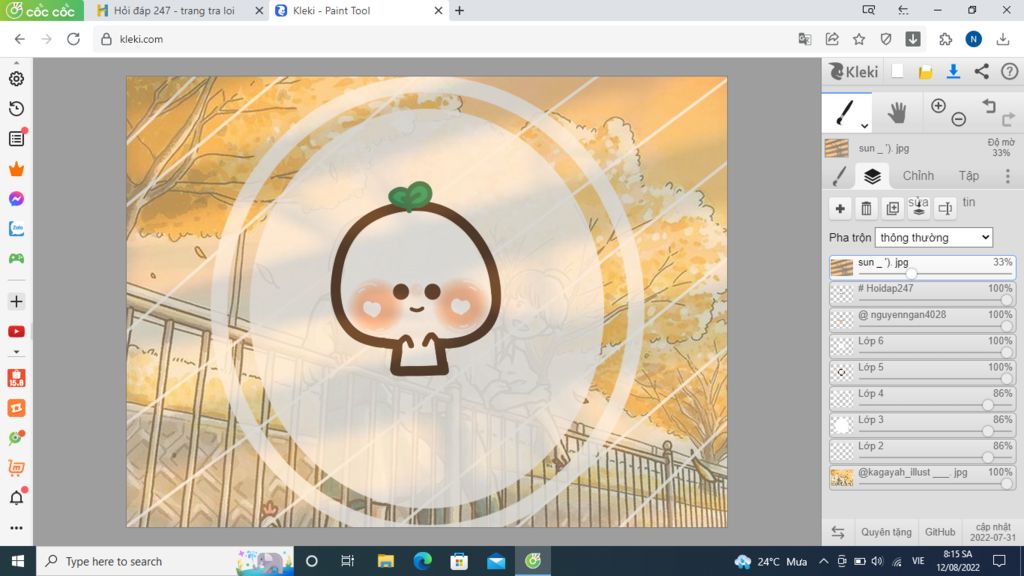Click the @kagayah_illust jpg layer thumbnail
Image resolution: width=1024 pixels, height=576 pixels.
point(842,477)
